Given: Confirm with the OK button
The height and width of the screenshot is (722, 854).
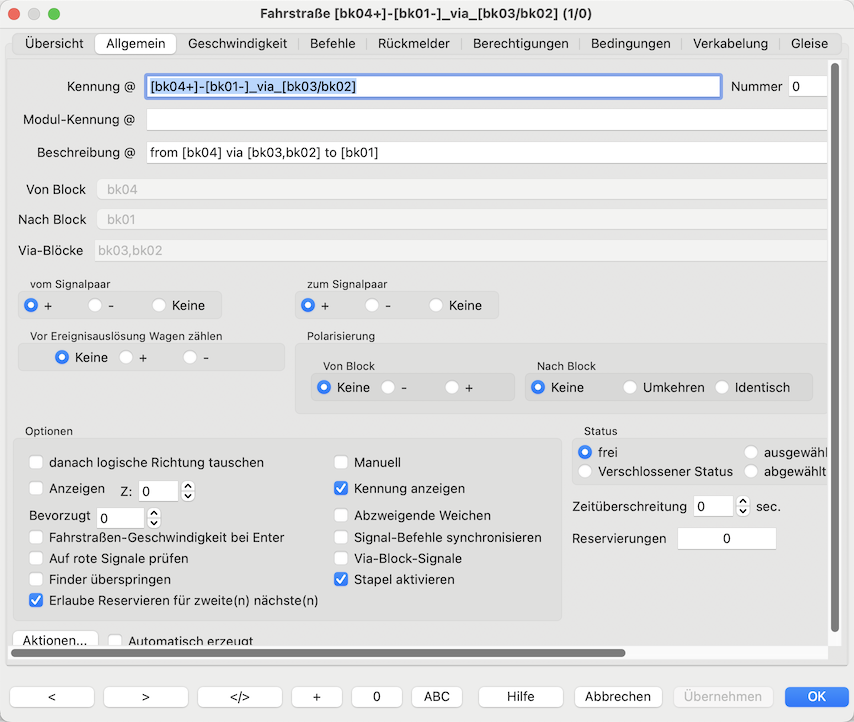Looking at the screenshot, I should click(x=816, y=696).
